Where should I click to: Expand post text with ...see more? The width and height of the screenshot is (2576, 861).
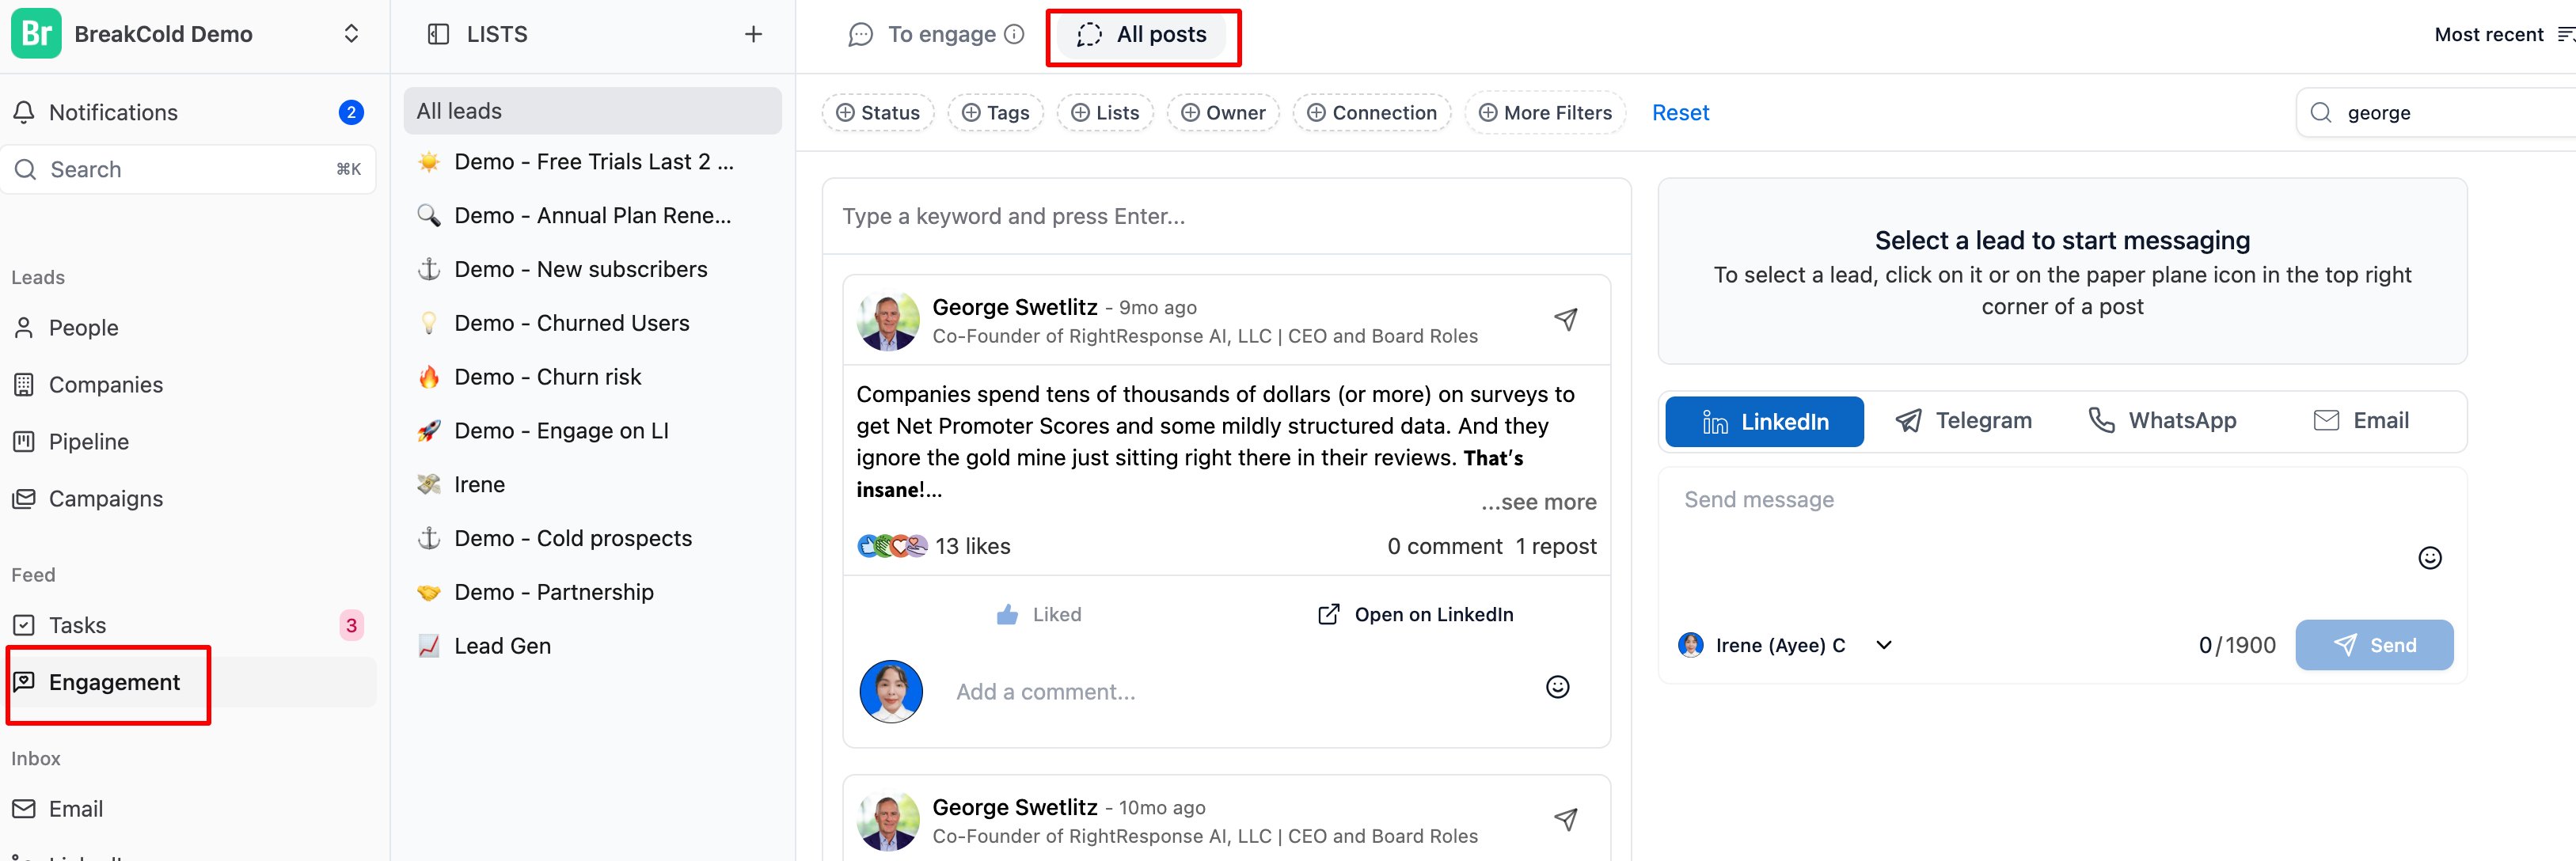[x=1538, y=502]
